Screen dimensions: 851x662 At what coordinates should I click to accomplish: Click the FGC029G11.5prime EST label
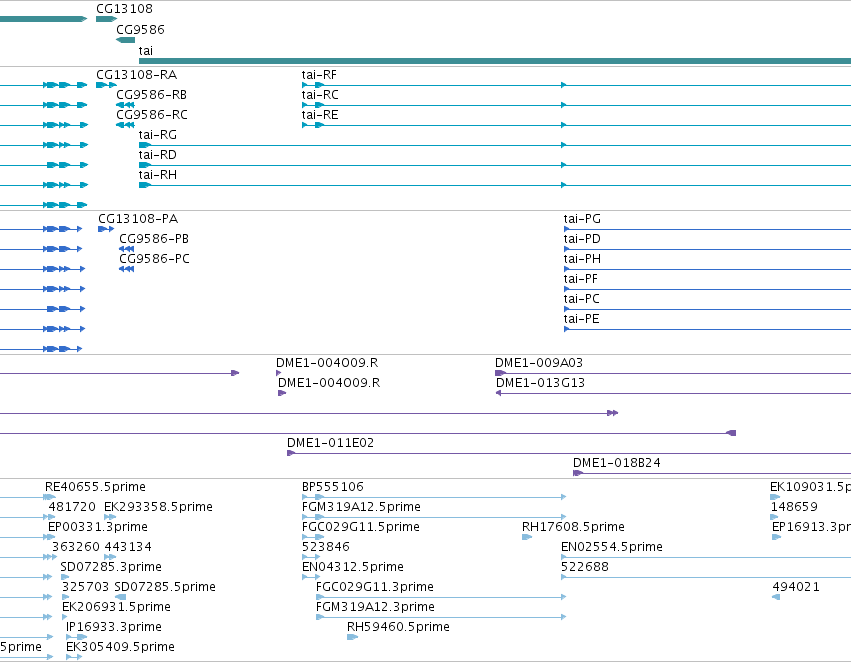pos(360,527)
